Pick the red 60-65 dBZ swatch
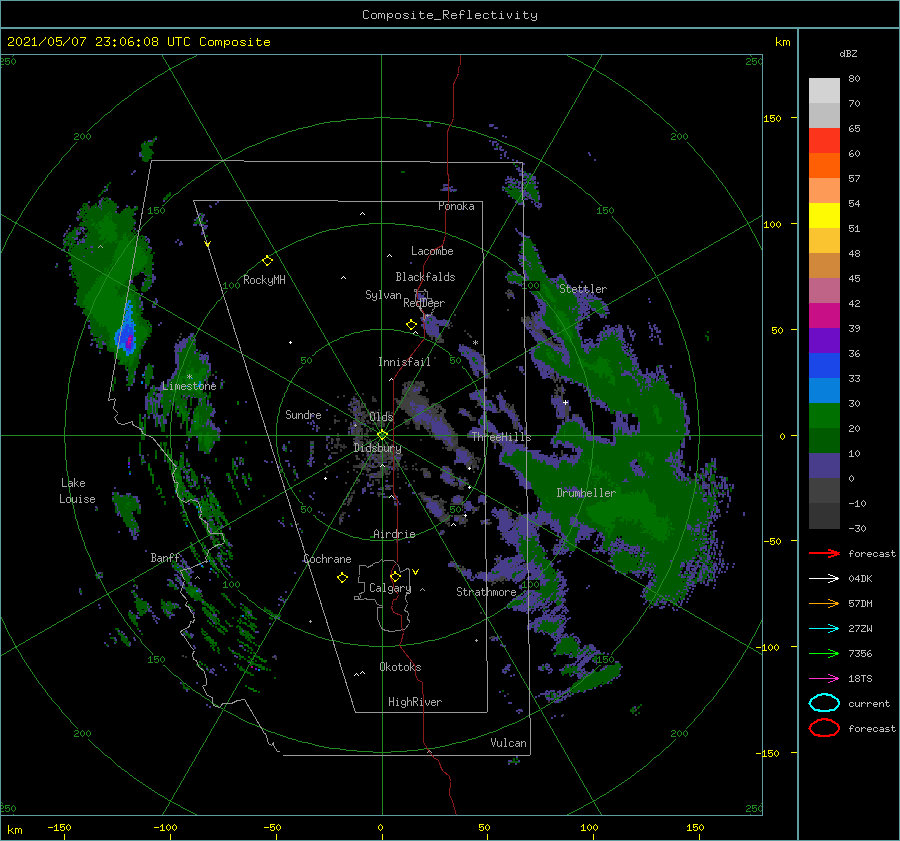900x841 pixels. pos(824,141)
